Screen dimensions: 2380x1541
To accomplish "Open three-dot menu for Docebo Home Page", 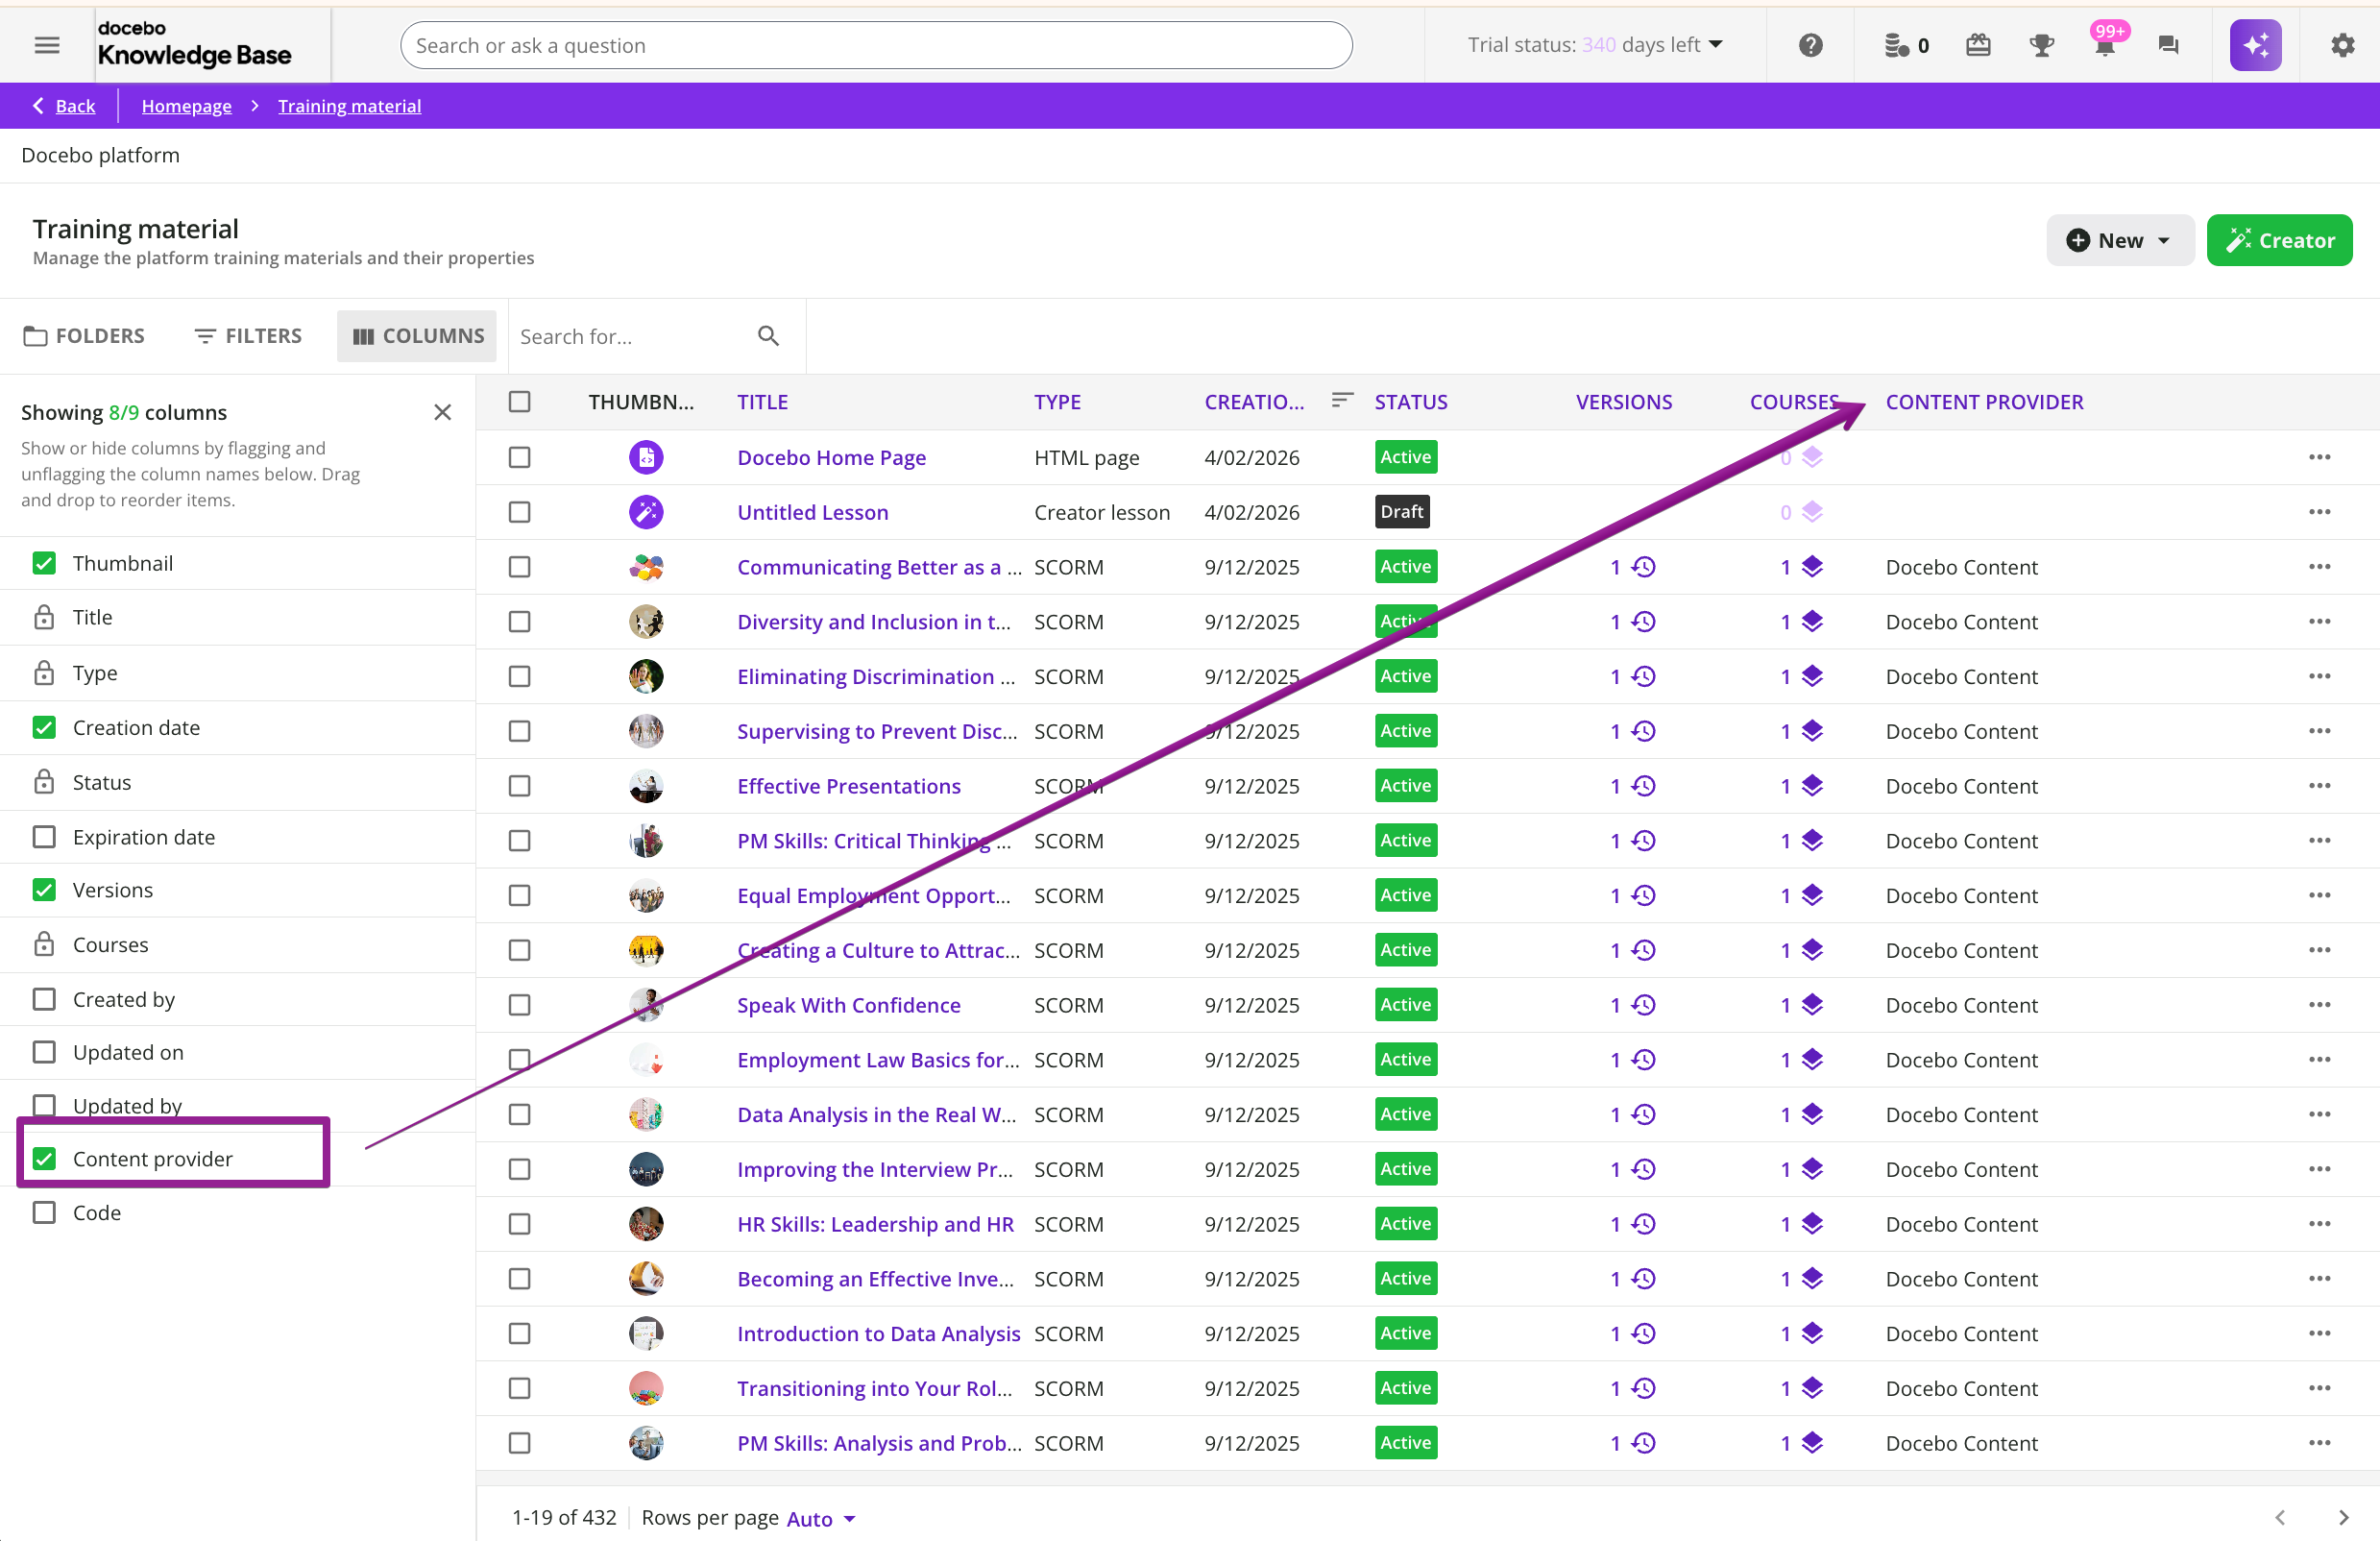I will 2319,457.
